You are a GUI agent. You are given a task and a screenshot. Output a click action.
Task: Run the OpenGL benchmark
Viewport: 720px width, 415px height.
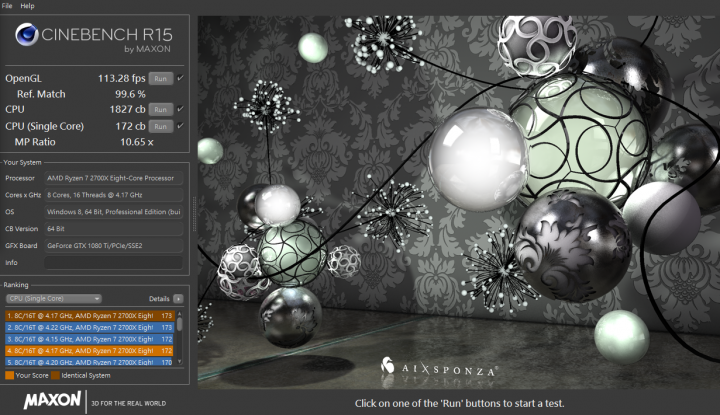[161, 79]
